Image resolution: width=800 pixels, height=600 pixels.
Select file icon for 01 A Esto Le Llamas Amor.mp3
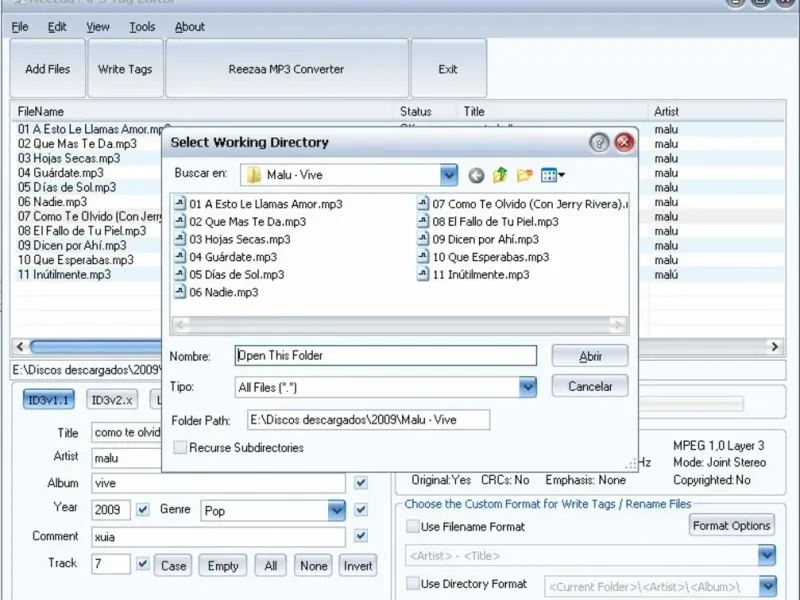tap(180, 204)
